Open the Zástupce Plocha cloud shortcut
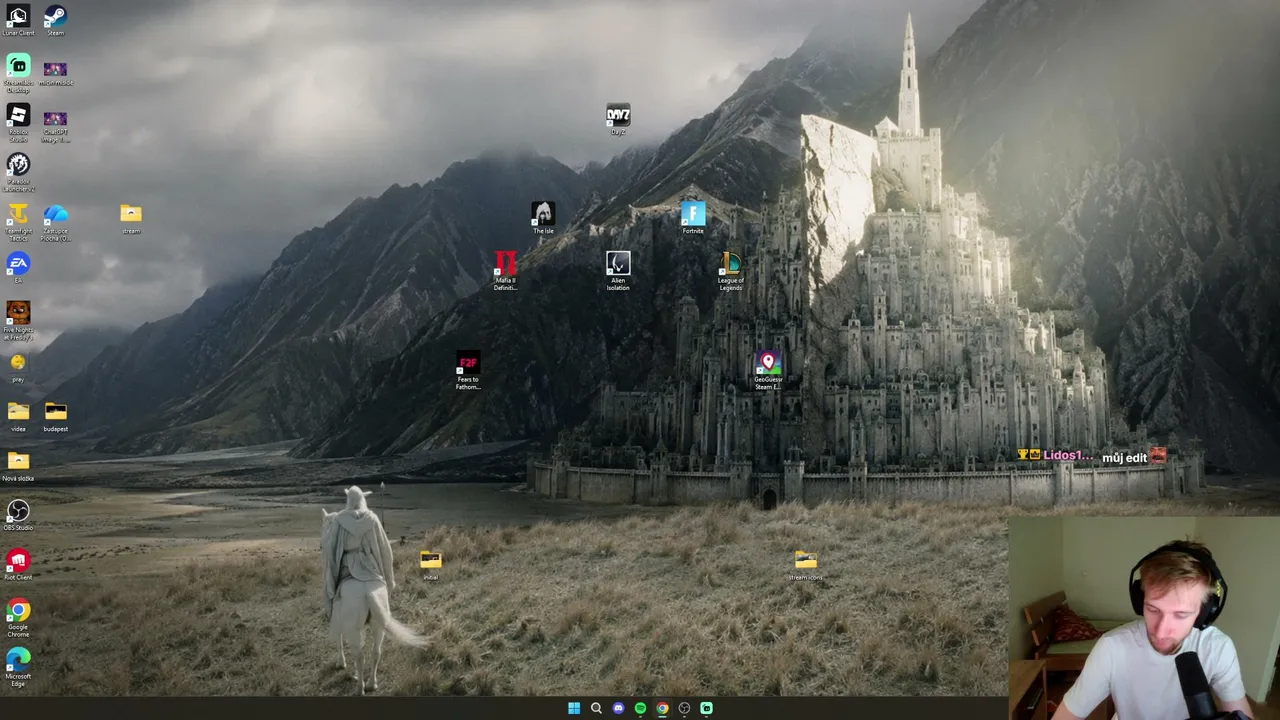Viewport: 1280px width, 720px height. 55,222
